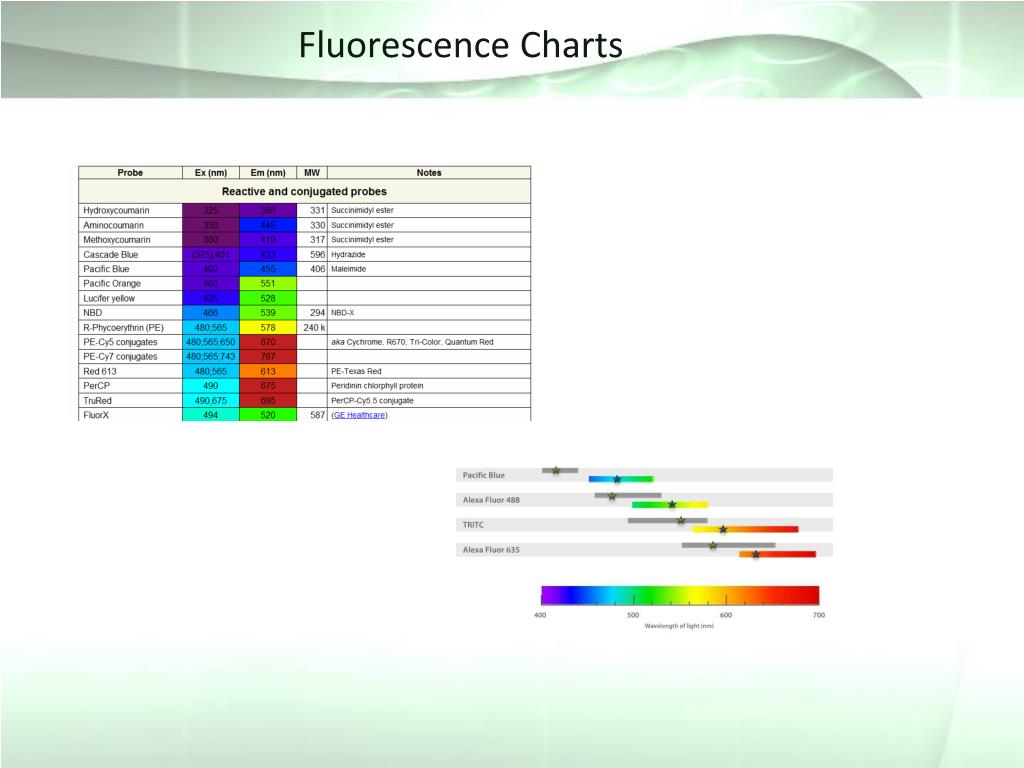Click the 466 excitation cell for NBD

[211, 313]
